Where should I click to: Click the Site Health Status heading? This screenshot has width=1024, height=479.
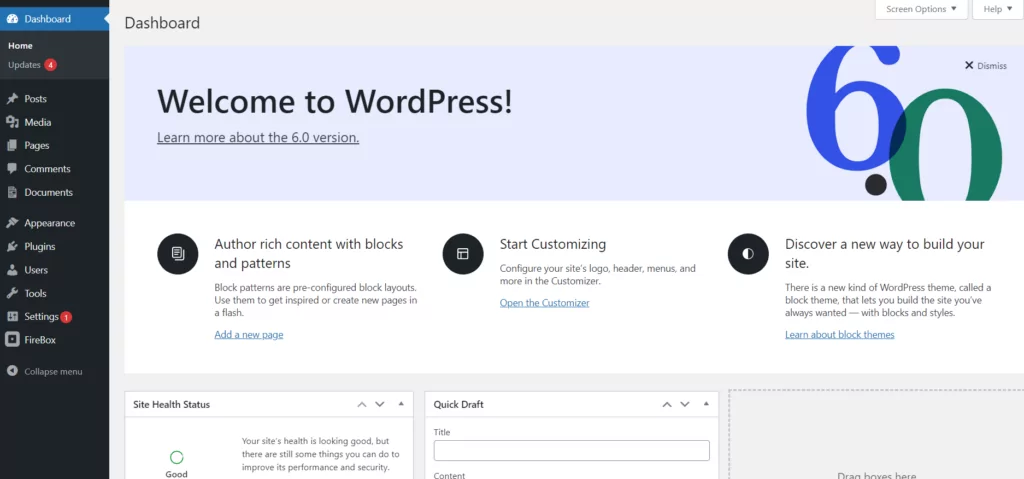coord(172,405)
